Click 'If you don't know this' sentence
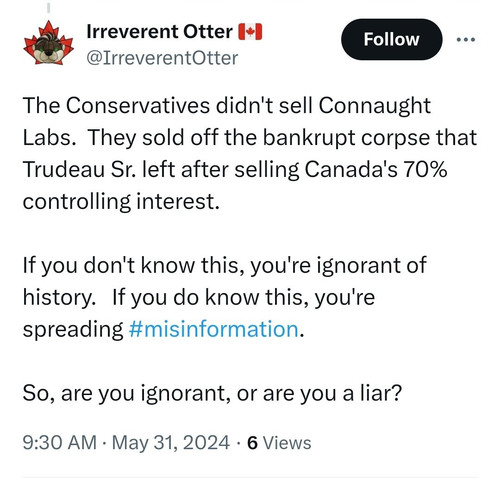Screen dimensions: 500x478 click(132, 266)
